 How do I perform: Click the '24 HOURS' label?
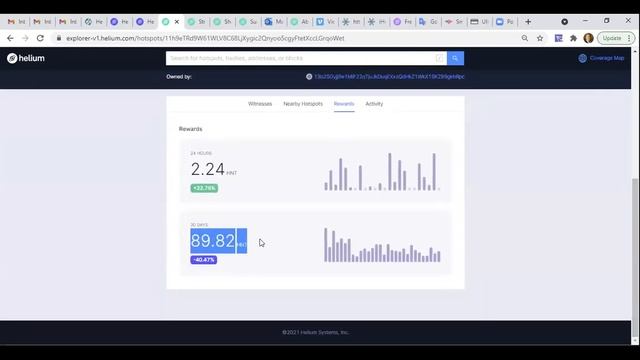tap(201, 153)
